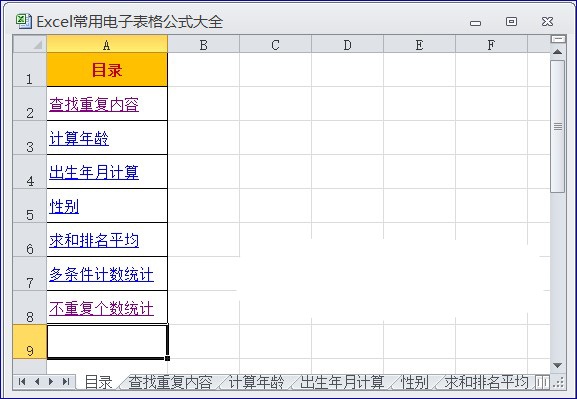The height and width of the screenshot is (399, 577).
Task: Follow the 出生年月计算 link in cell A4
Action: (94, 173)
